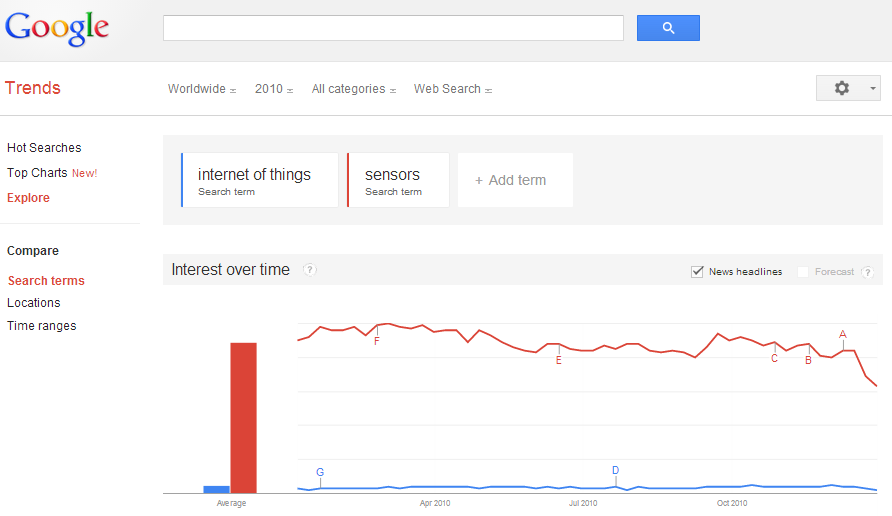The height and width of the screenshot is (516, 892).
Task: Click news headline marker A
Action: pos(843,335)
